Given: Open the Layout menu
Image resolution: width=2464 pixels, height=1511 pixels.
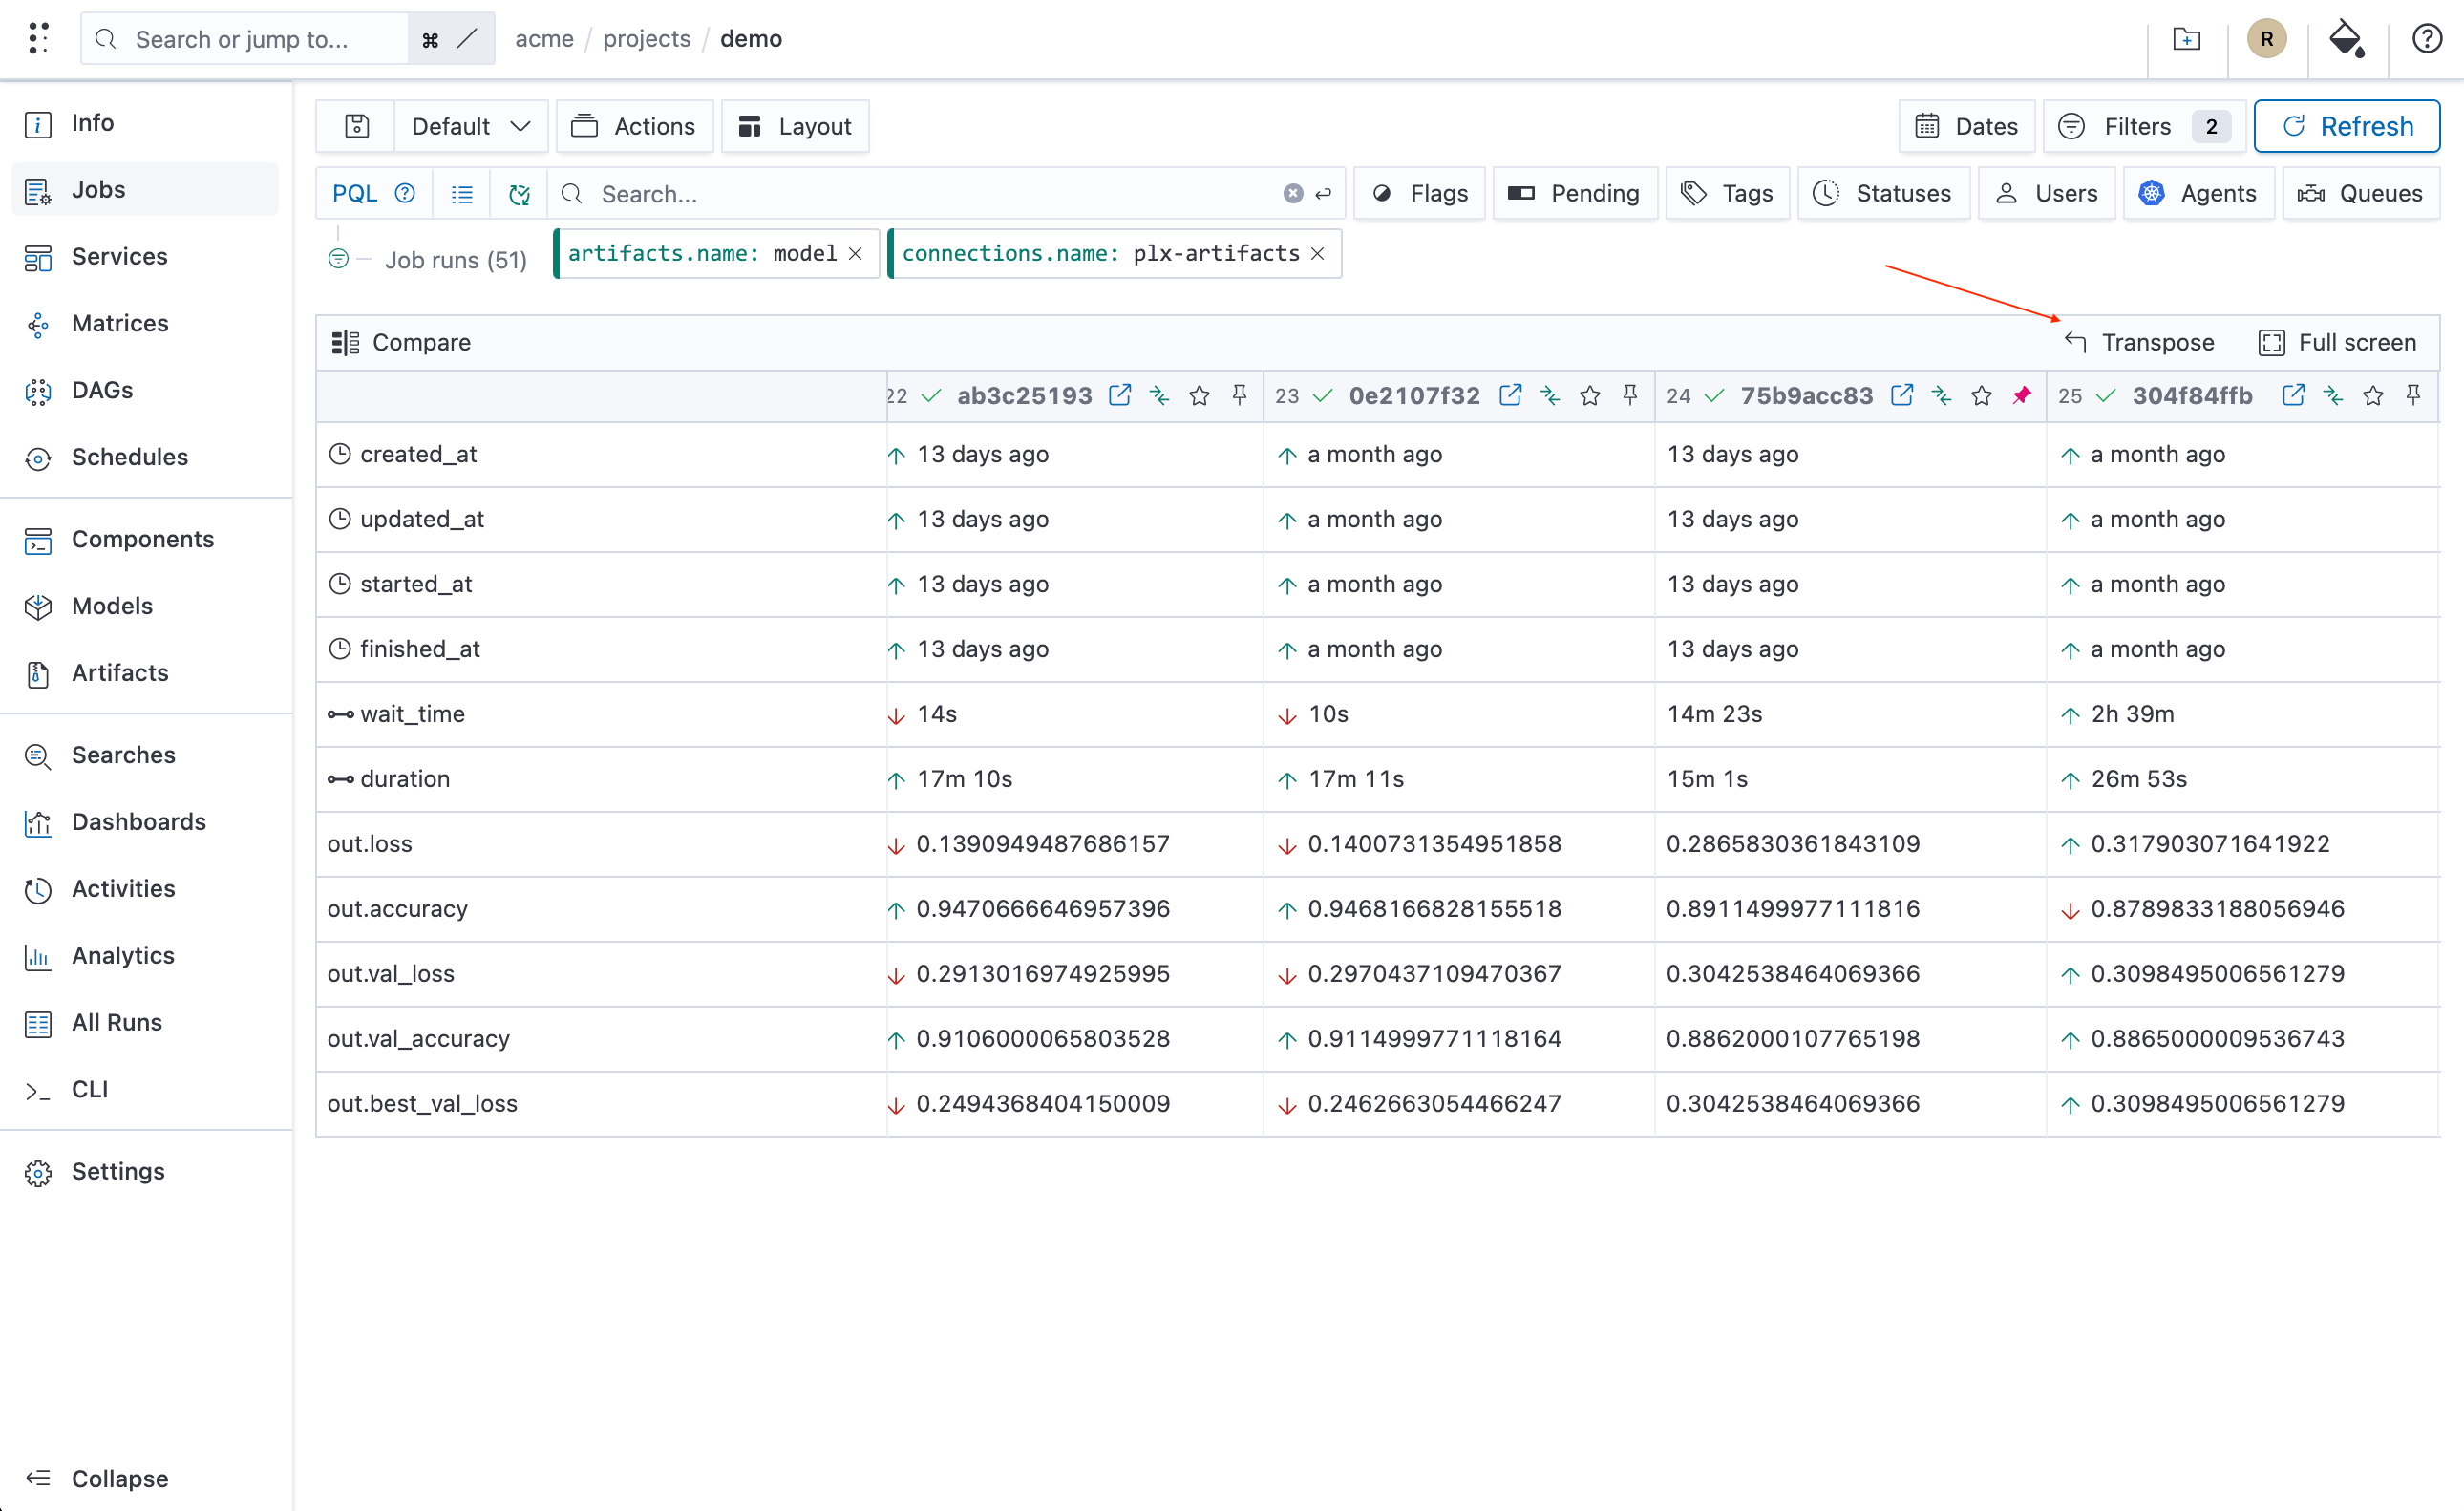Looking at the screenshot, I should pyautogui.click(x=795, y=126).
